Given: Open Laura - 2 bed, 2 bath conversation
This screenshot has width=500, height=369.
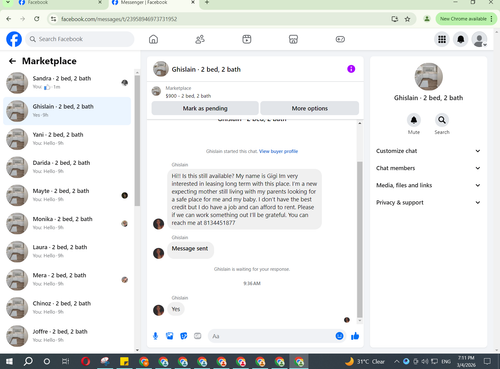Looking at the screenshot, I should pyautogui.click(x=67, y=252).
